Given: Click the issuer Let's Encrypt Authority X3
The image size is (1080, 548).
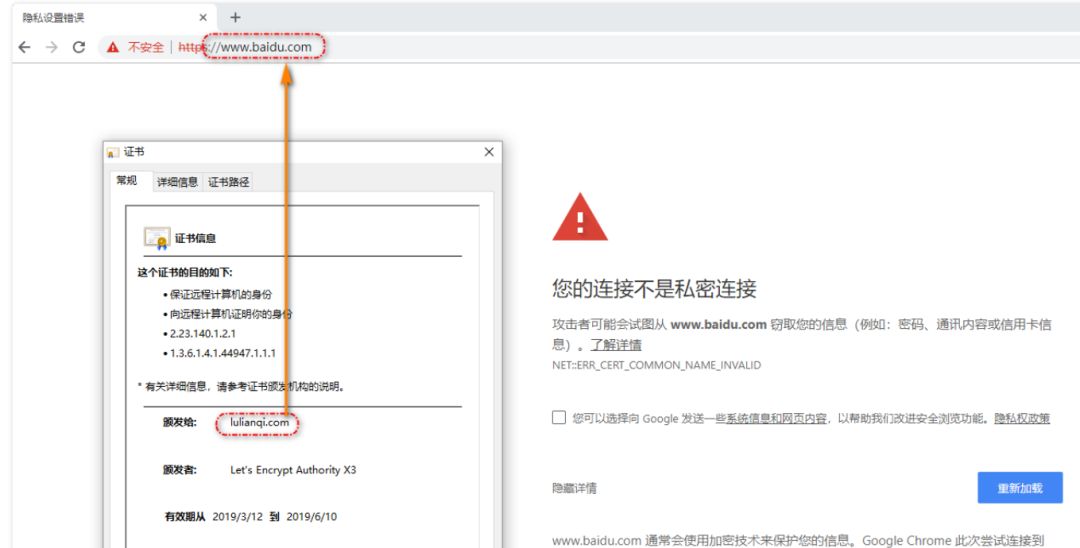Looking at the screenshot, I should pyautogui.click(x=293, y=470).
